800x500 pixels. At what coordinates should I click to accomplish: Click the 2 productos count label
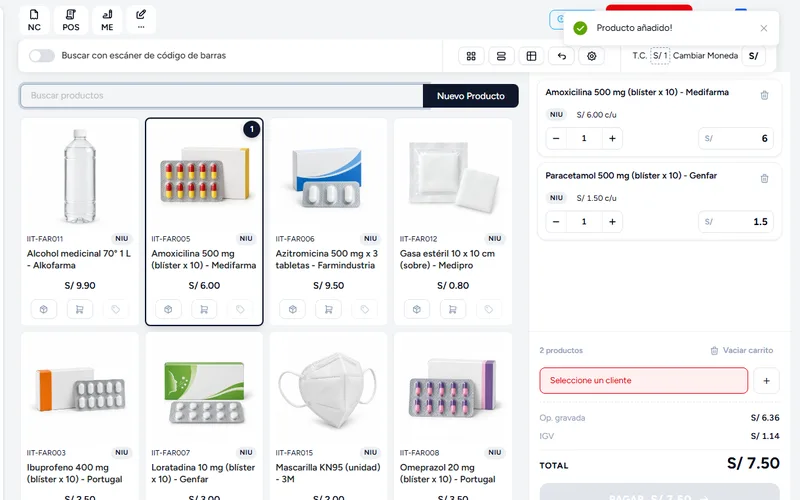click(x=561, y=351)
